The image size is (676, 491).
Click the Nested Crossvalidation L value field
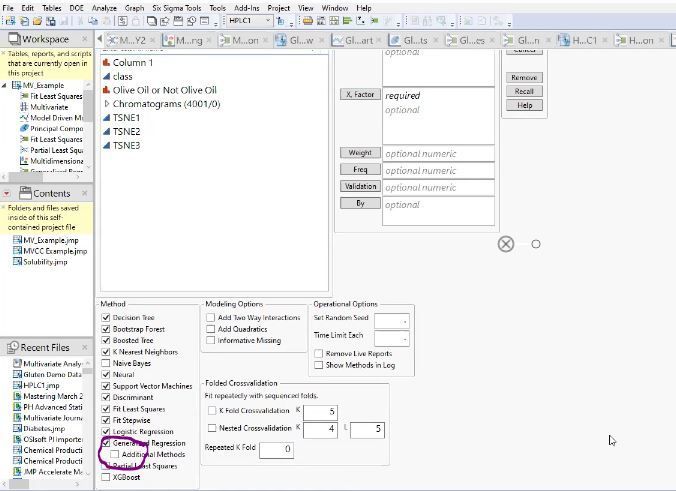[367, 429]
